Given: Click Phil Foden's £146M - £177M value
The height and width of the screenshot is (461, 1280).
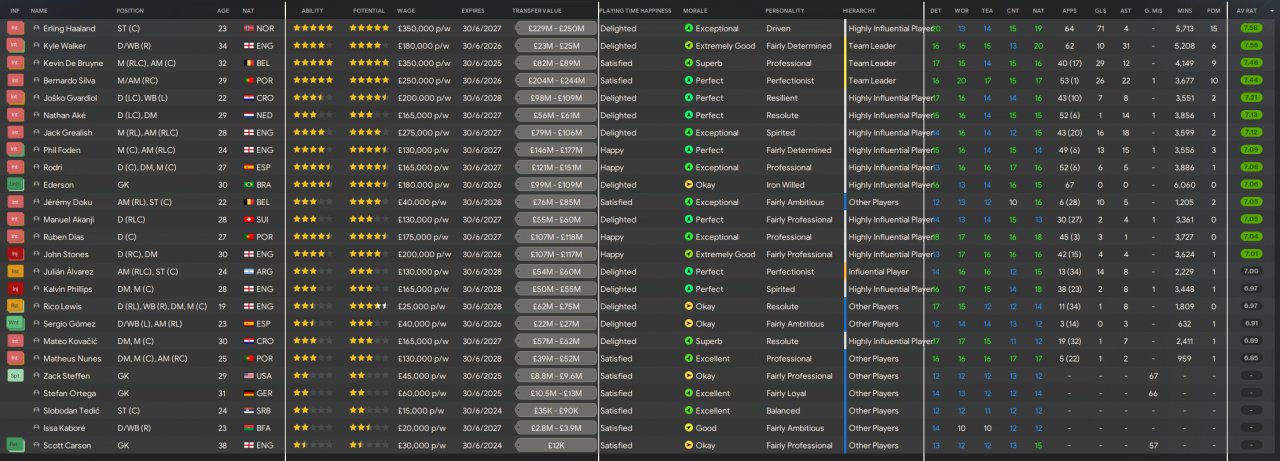Looking at the screenshot, I should pos(556,150).
